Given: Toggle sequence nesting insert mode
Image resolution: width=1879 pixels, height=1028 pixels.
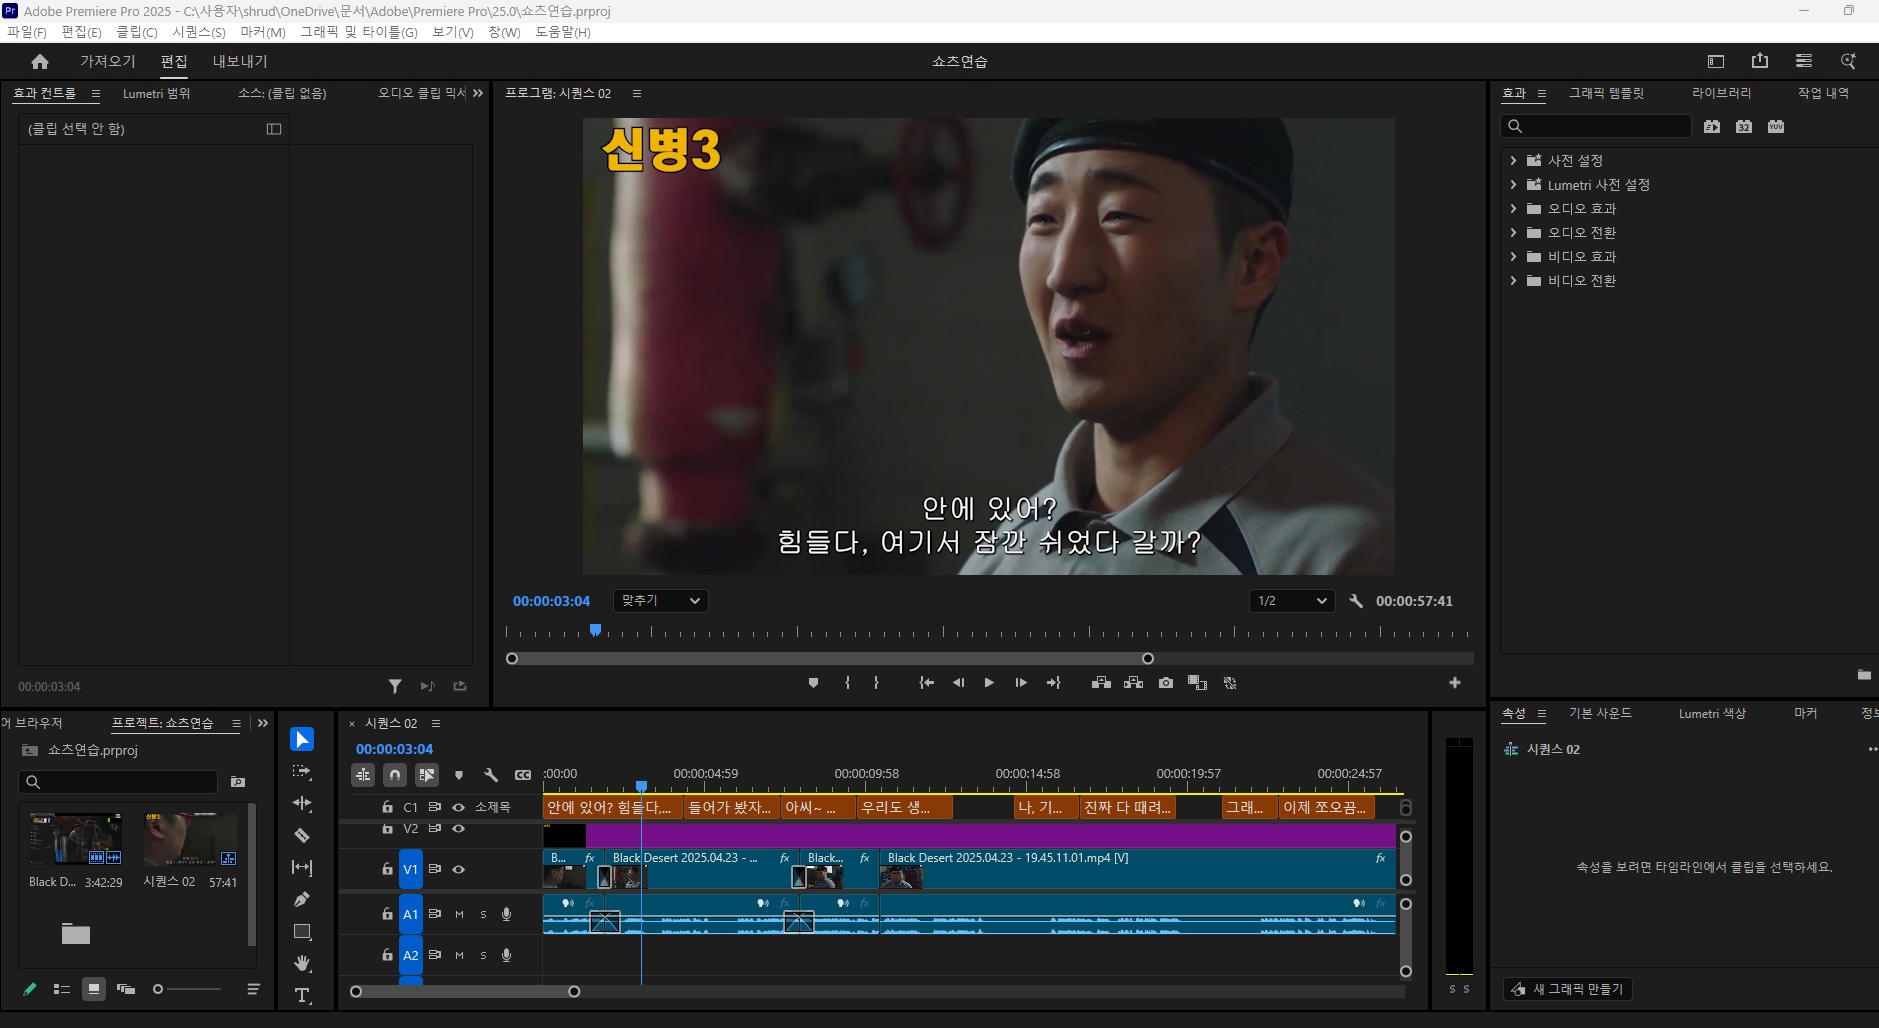Looking at the screenshot, I should (x=363, y=775).
